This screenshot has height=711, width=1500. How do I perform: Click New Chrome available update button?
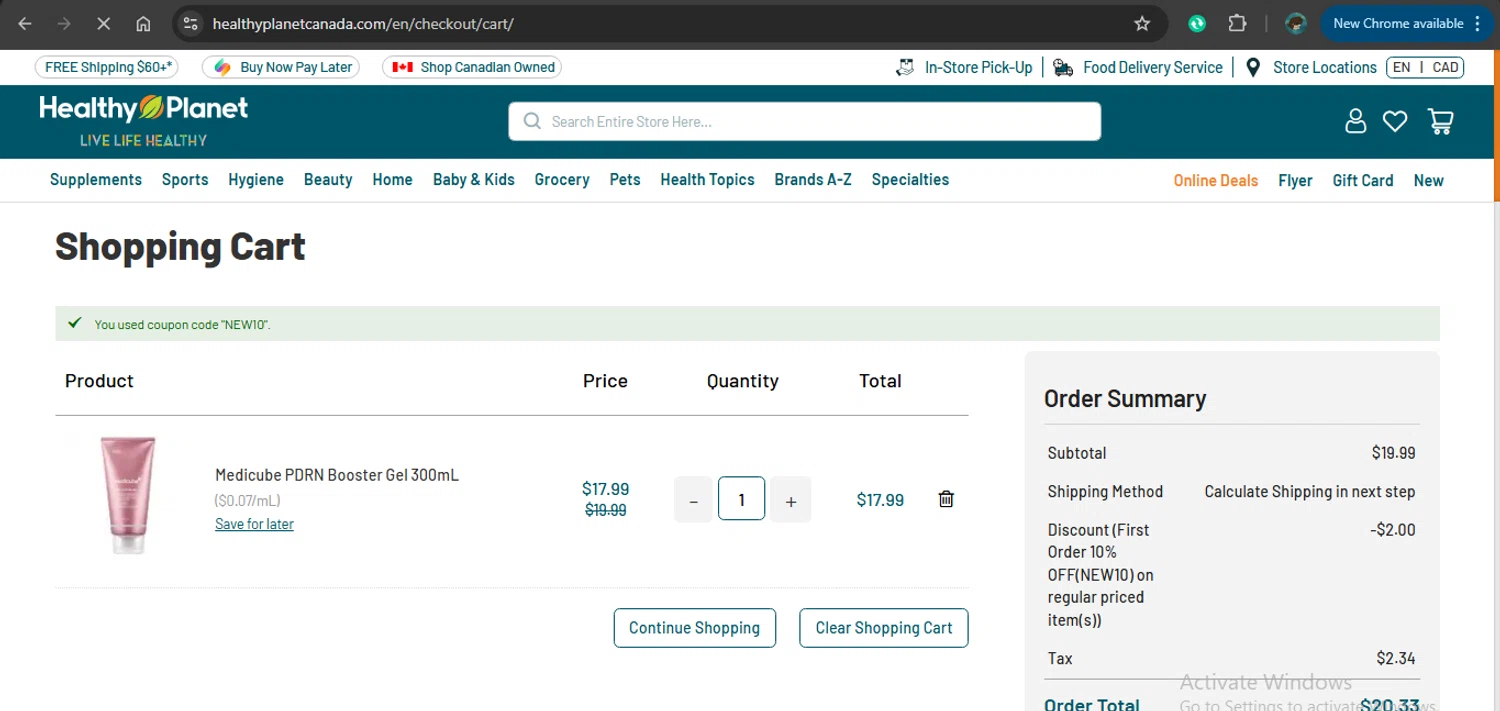click(1409, 23)
